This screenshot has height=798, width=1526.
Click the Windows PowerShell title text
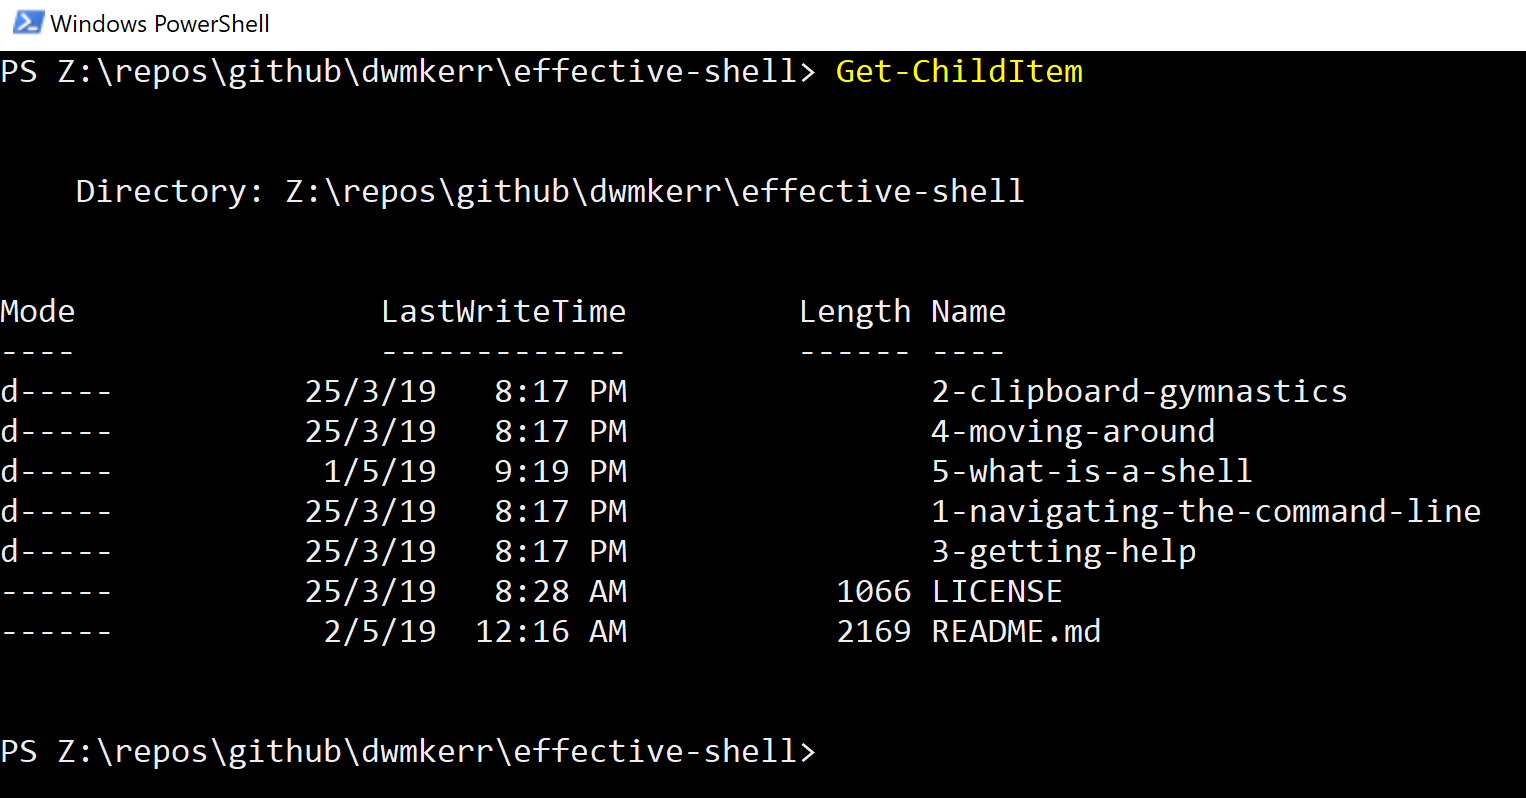160,23
